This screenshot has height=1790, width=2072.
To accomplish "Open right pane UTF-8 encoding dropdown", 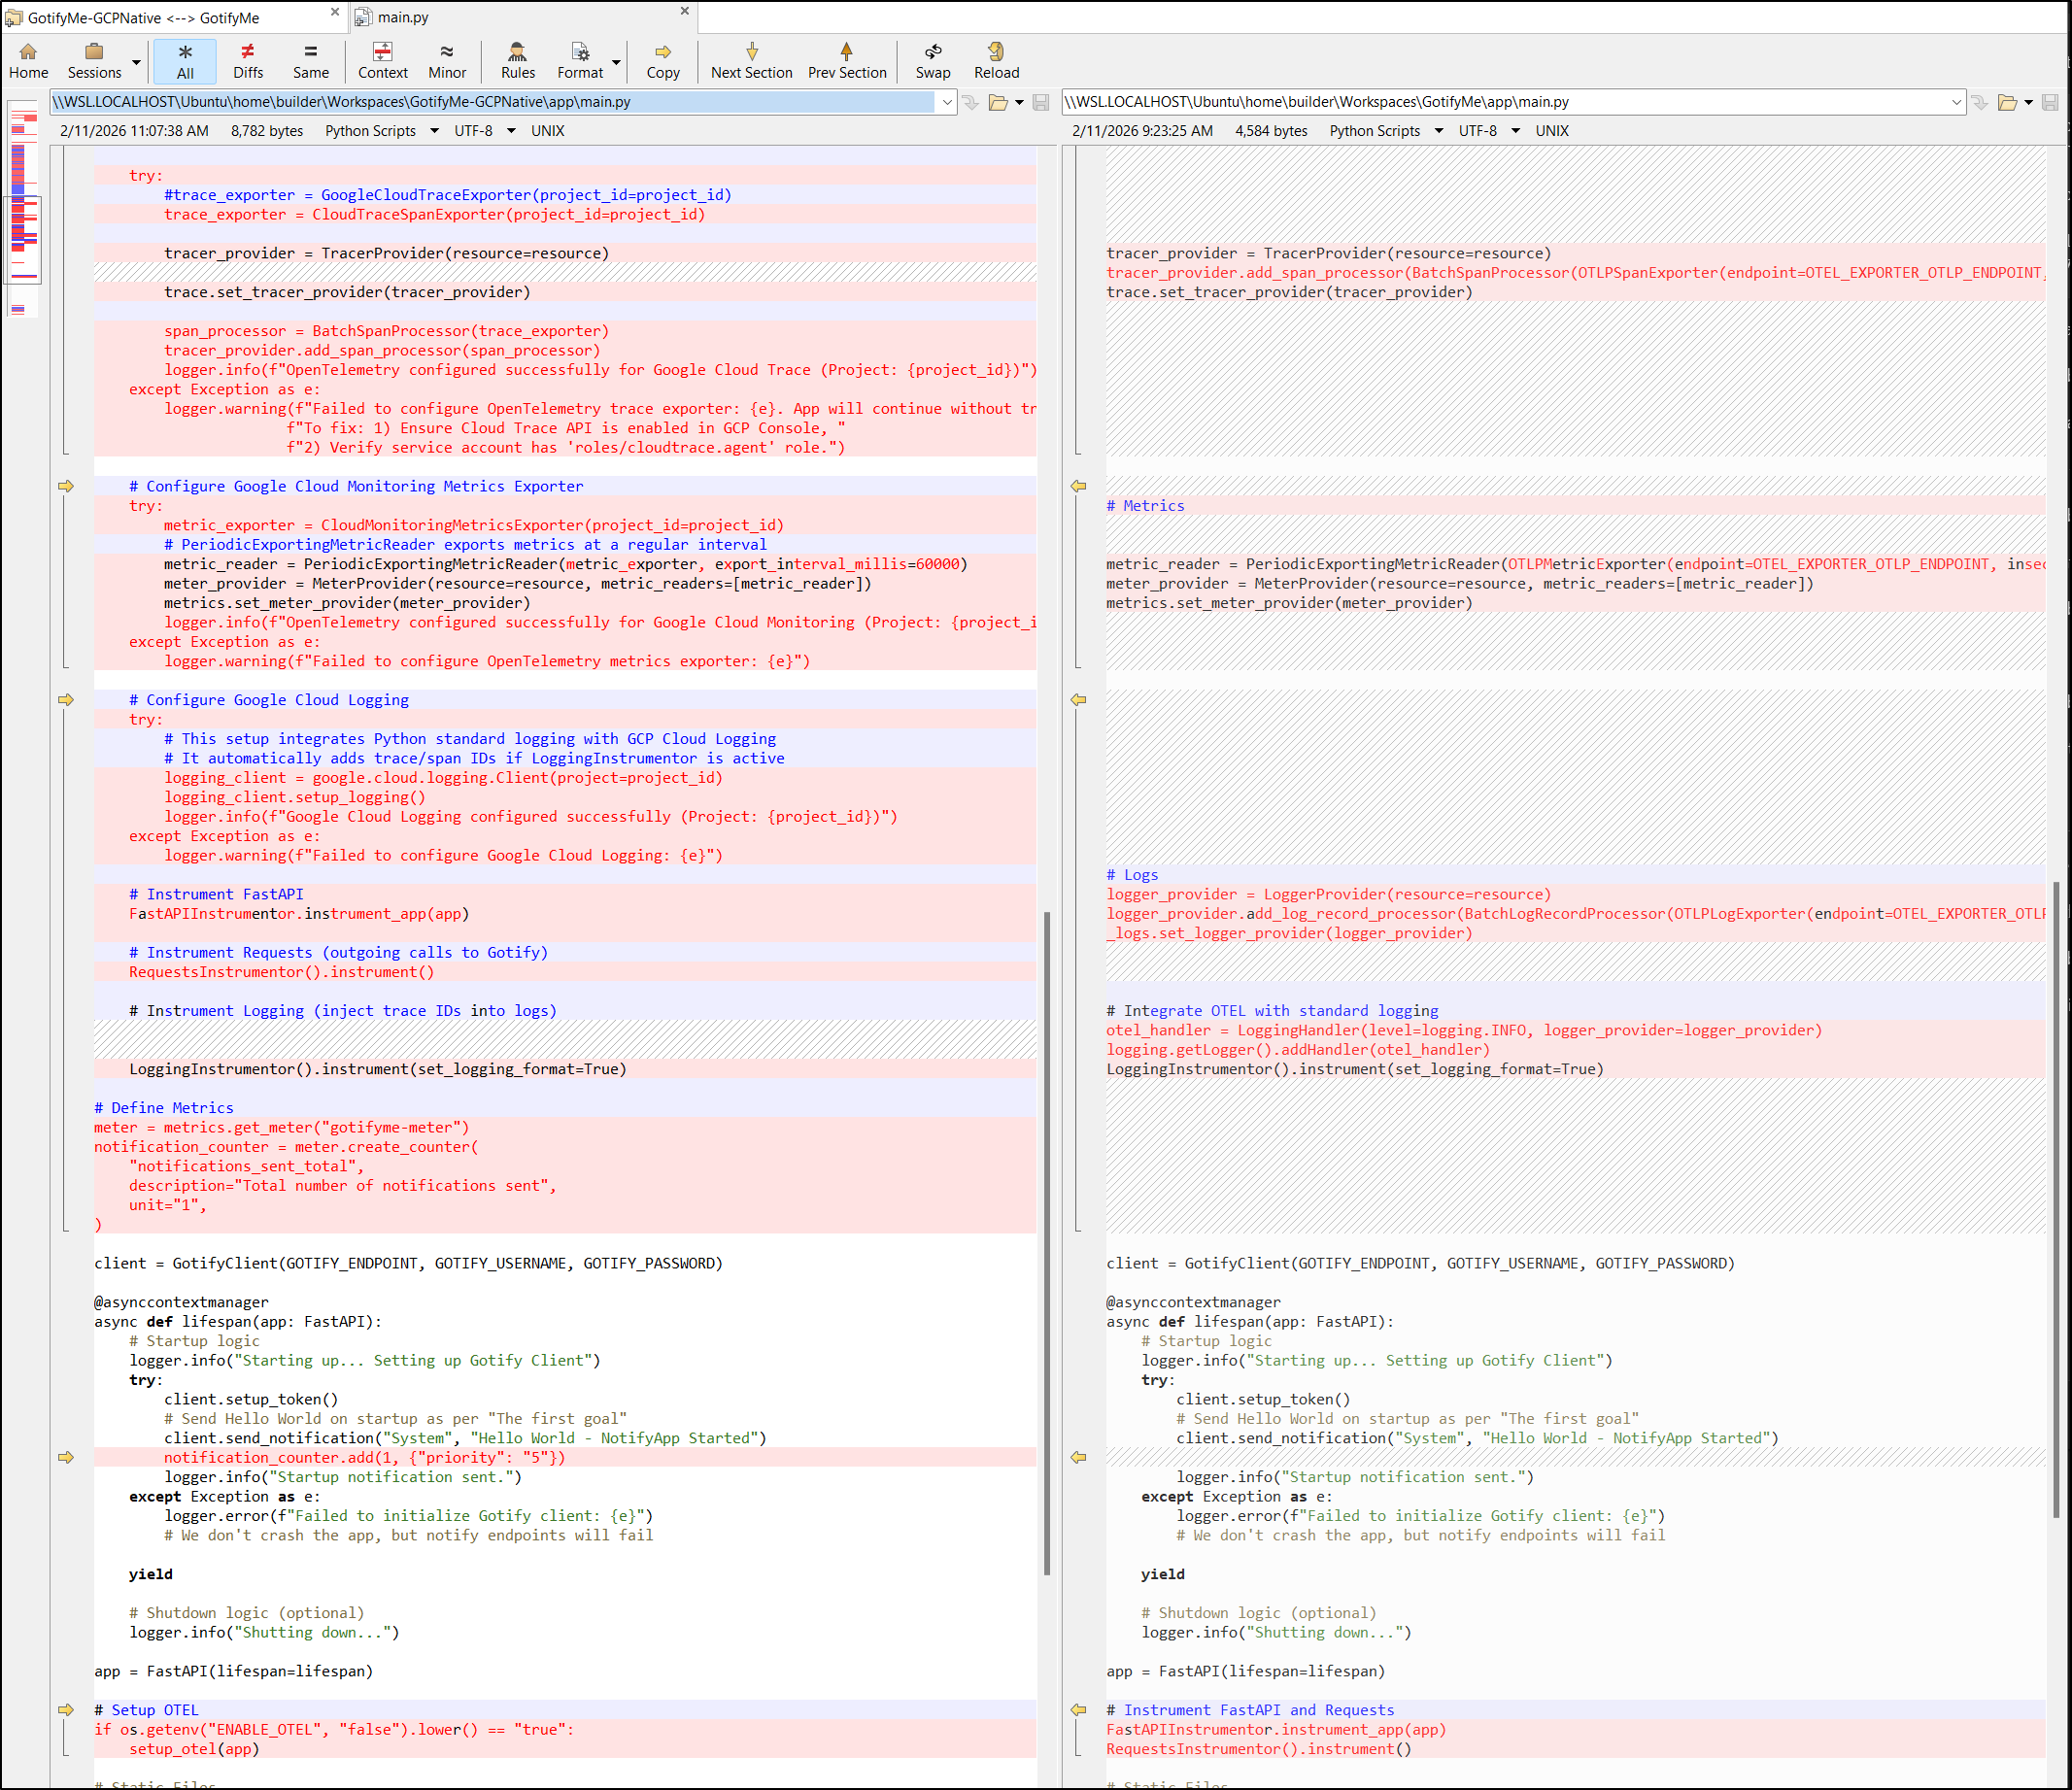I will (x=1515, y=131).
